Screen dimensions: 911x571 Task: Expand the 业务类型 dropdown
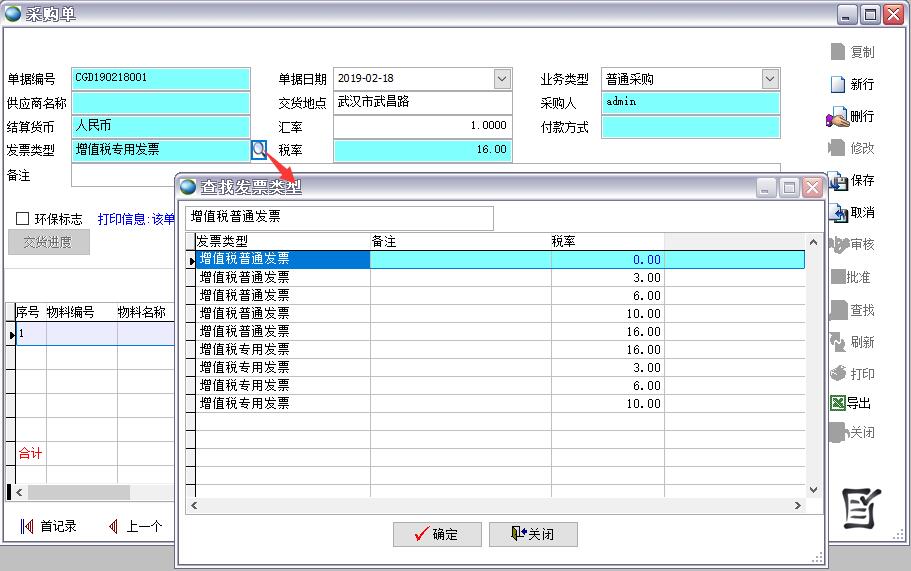769,79
